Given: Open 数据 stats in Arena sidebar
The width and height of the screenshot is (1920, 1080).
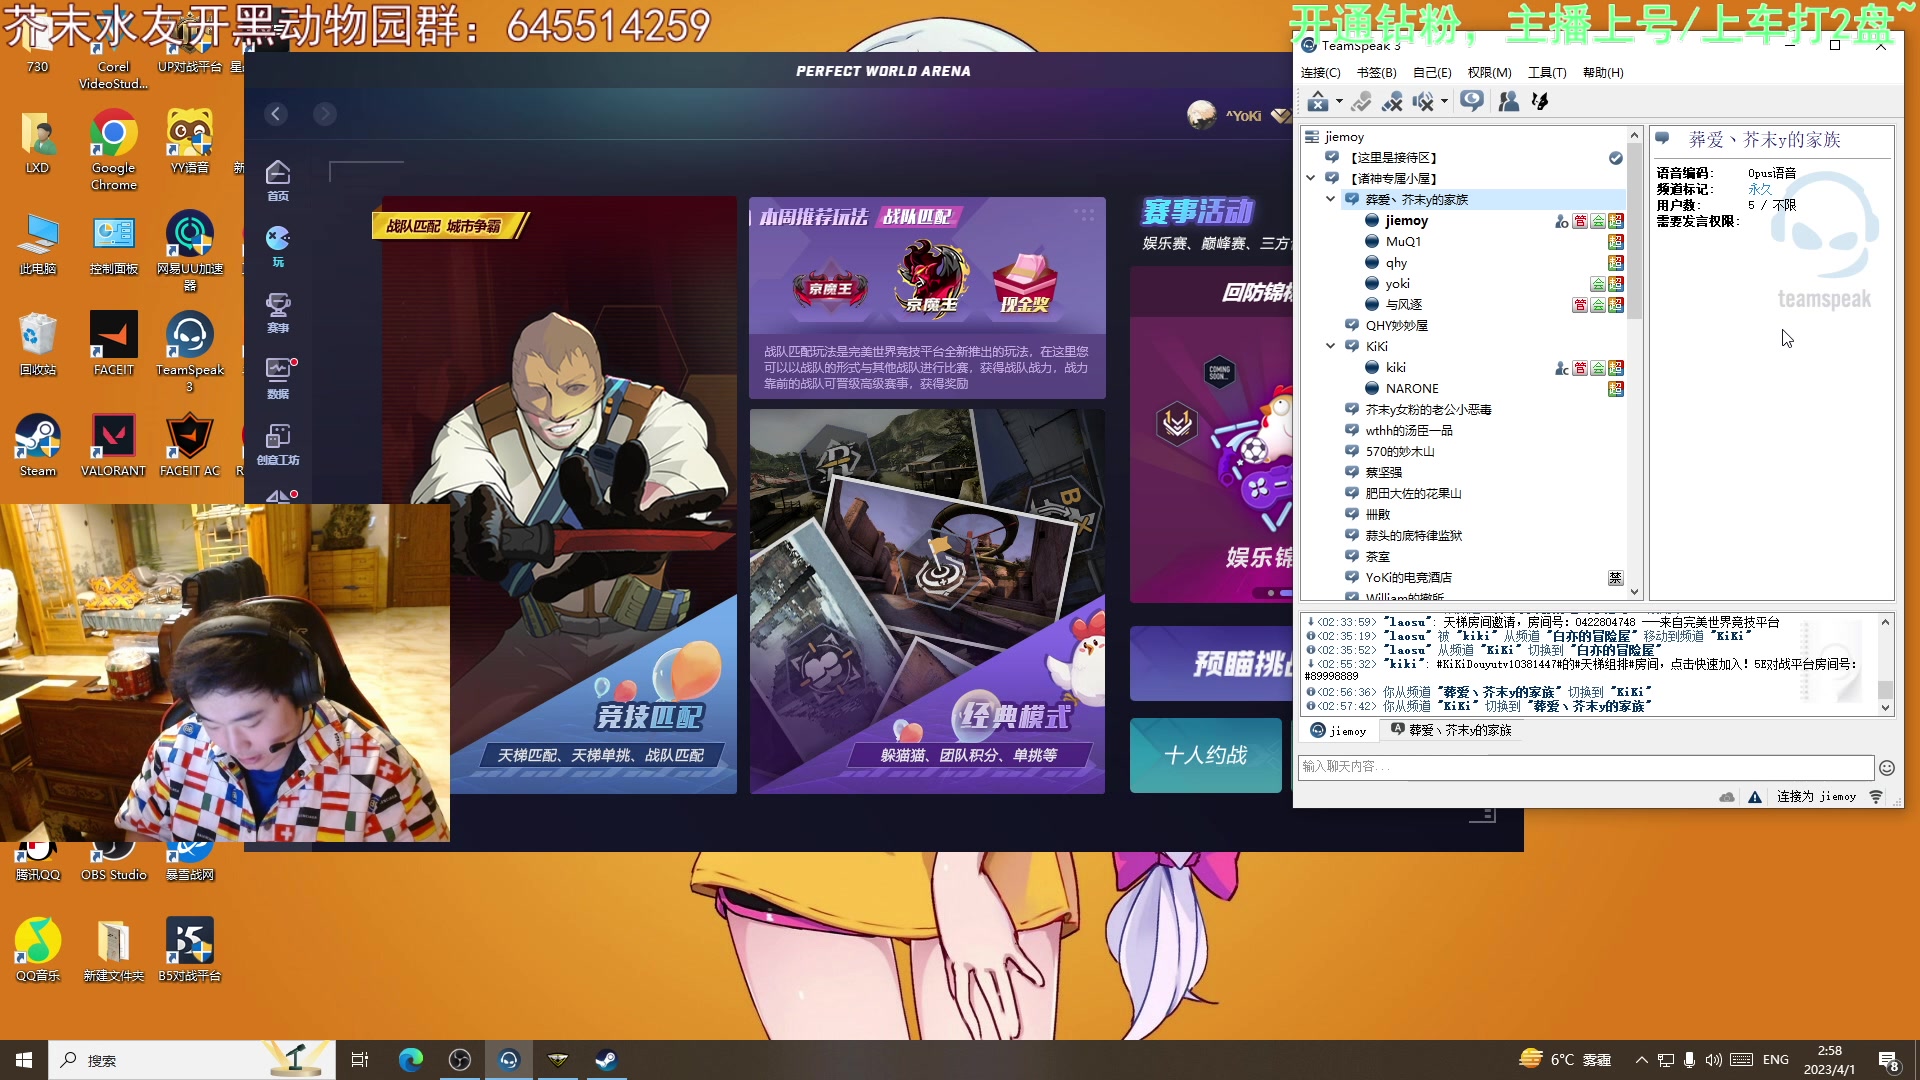Looking at the screenshot, I should coord(278,379).
